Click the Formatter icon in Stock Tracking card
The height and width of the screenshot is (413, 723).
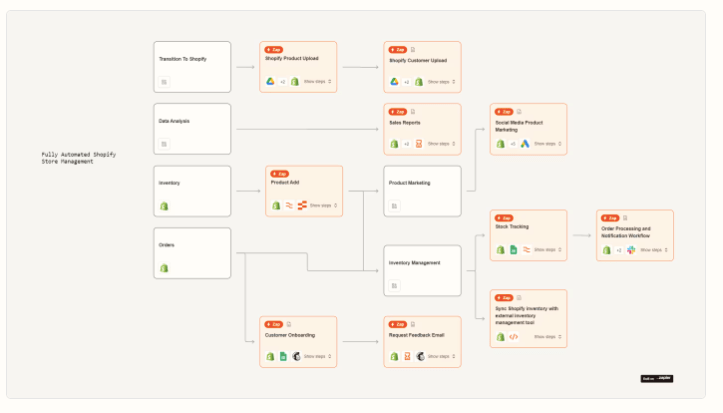tap(527, 250)
